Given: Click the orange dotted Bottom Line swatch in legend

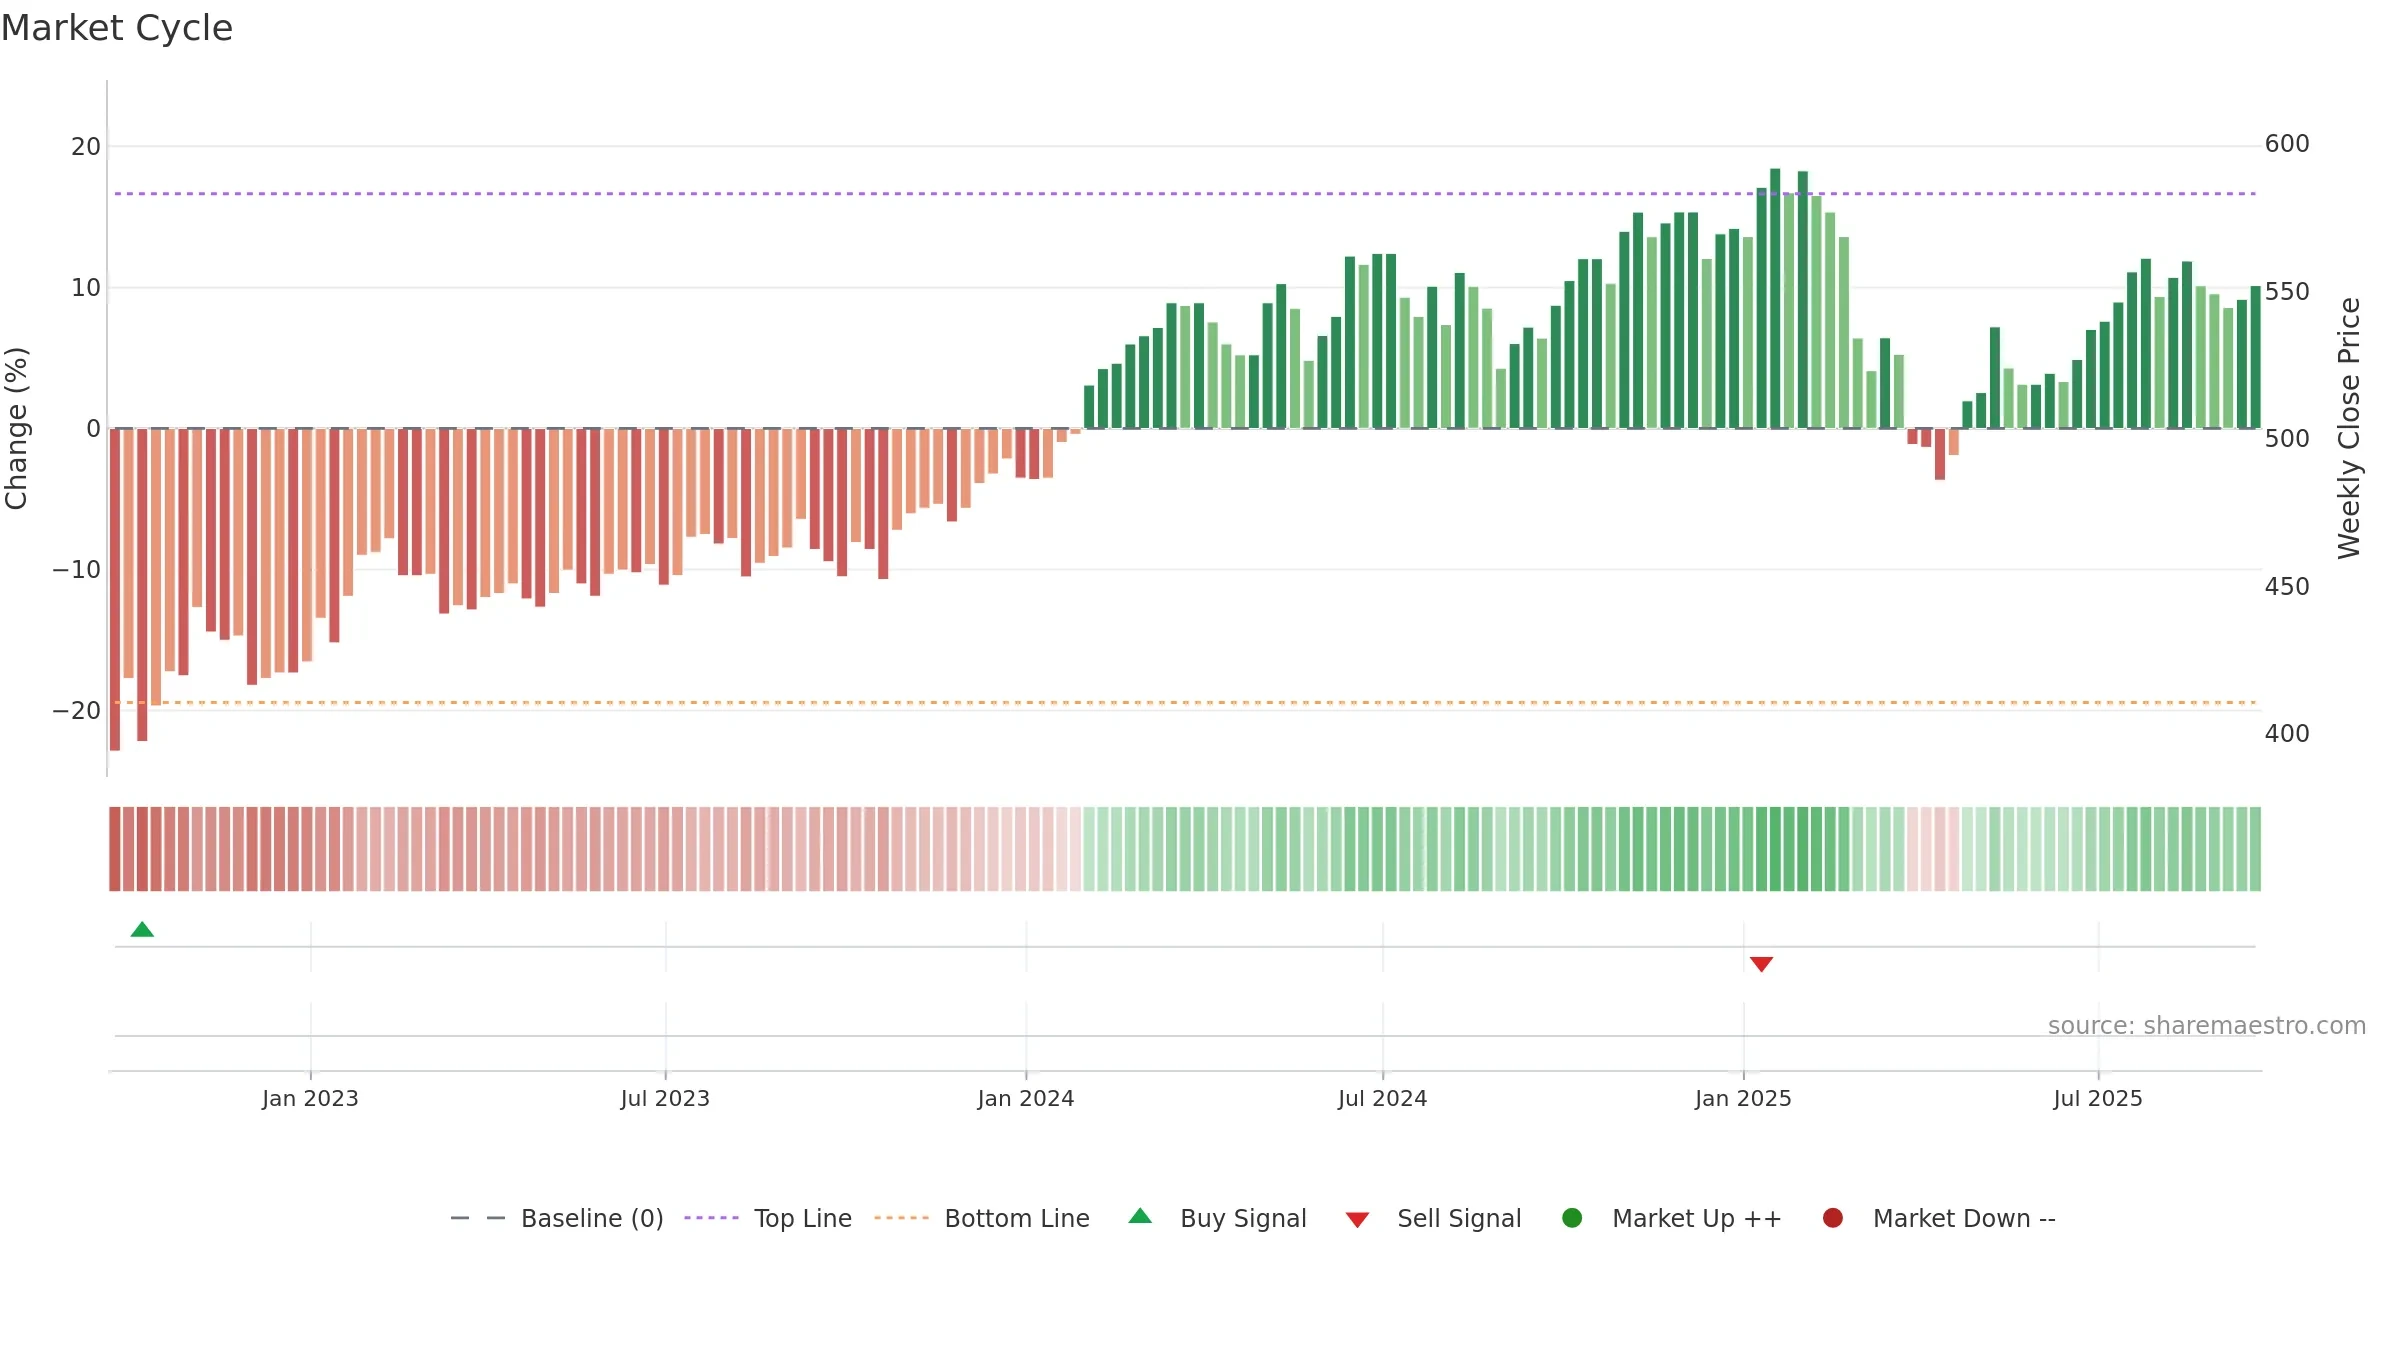Looking at the screenshot, I should [x=901, y=1218].
